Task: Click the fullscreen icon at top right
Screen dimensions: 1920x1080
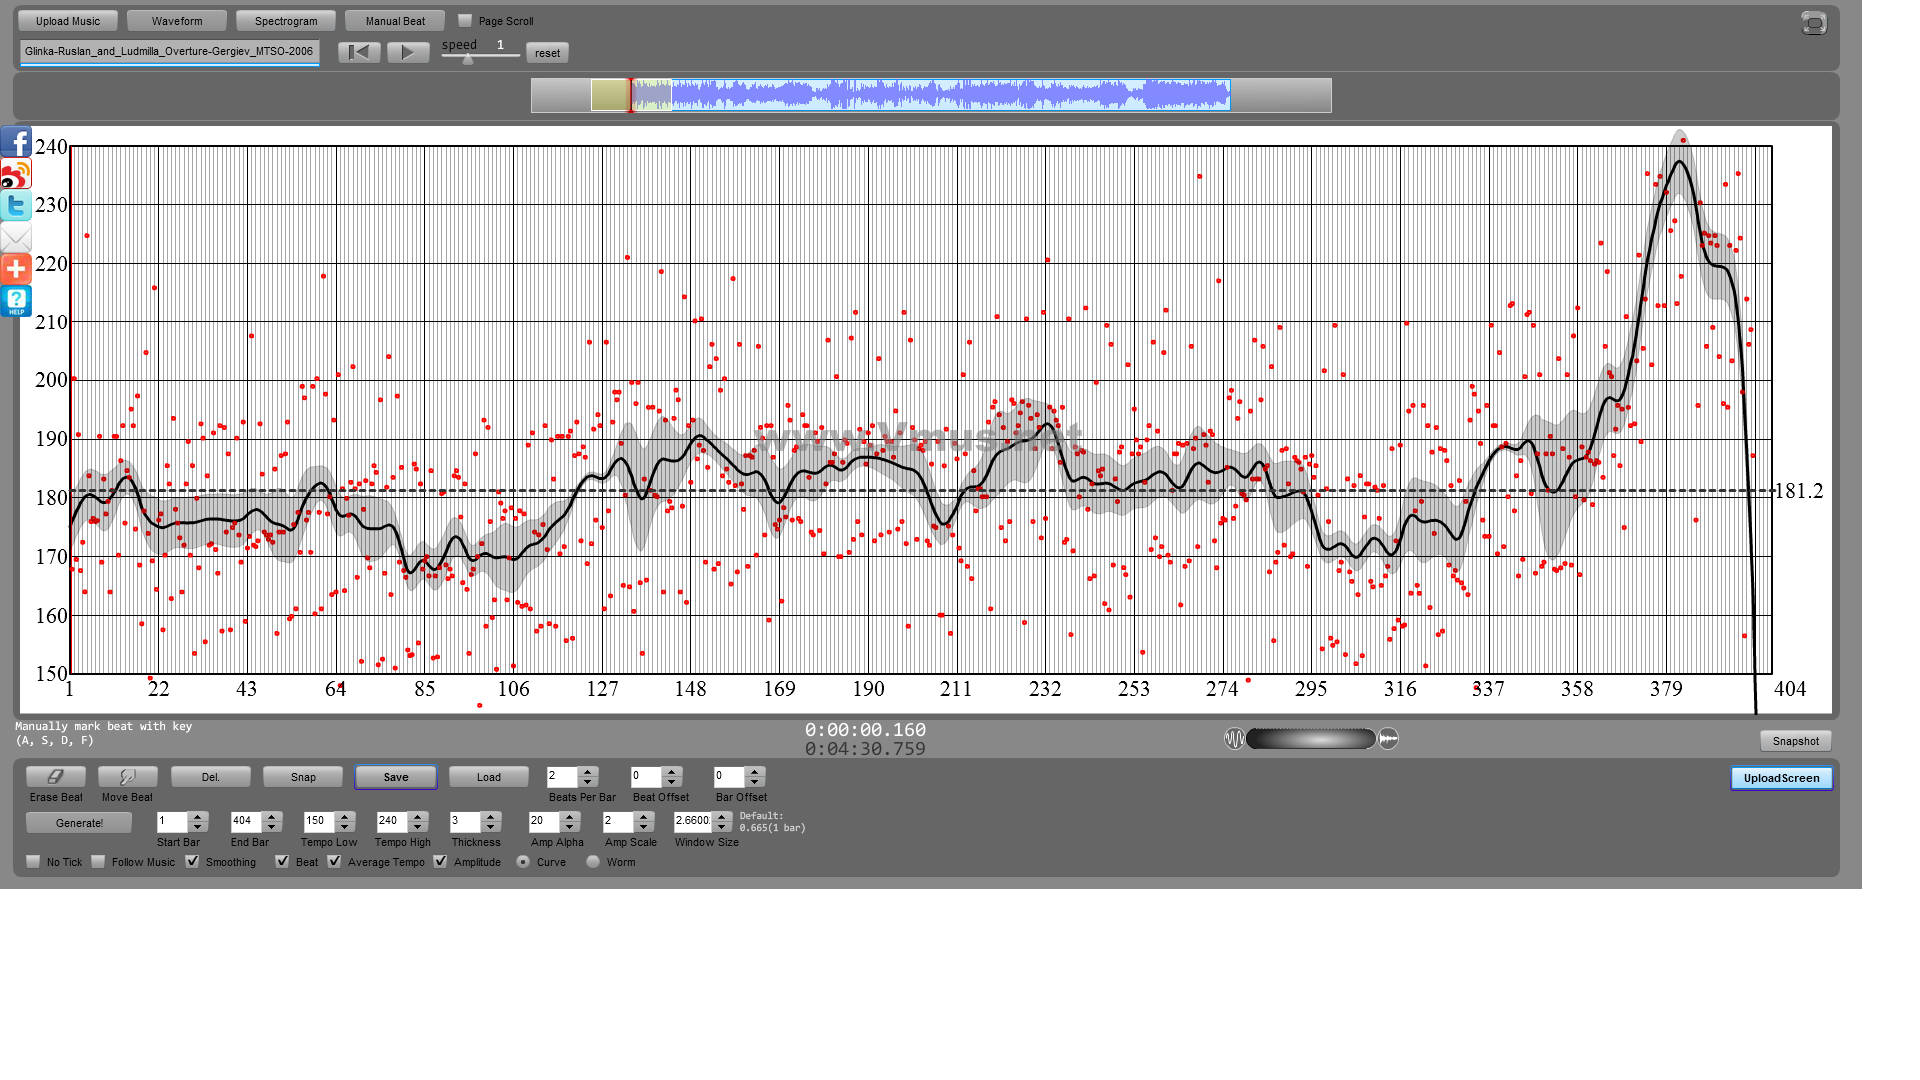Action: coord(1813,23)
